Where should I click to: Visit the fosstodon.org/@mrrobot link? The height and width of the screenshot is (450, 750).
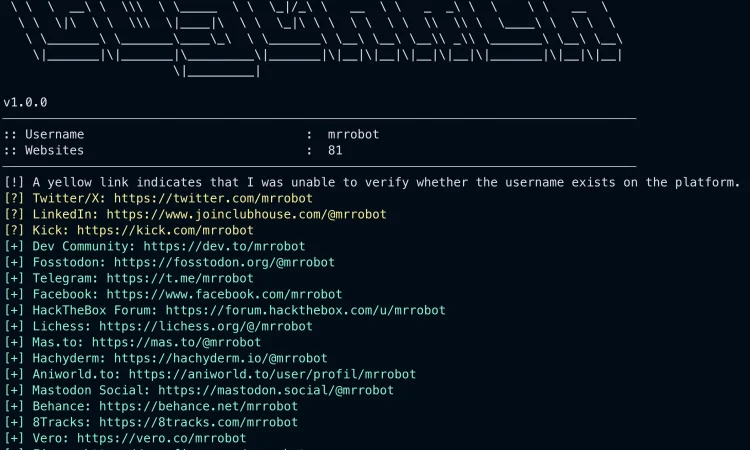pyautogui.click(x=224, y=263)
